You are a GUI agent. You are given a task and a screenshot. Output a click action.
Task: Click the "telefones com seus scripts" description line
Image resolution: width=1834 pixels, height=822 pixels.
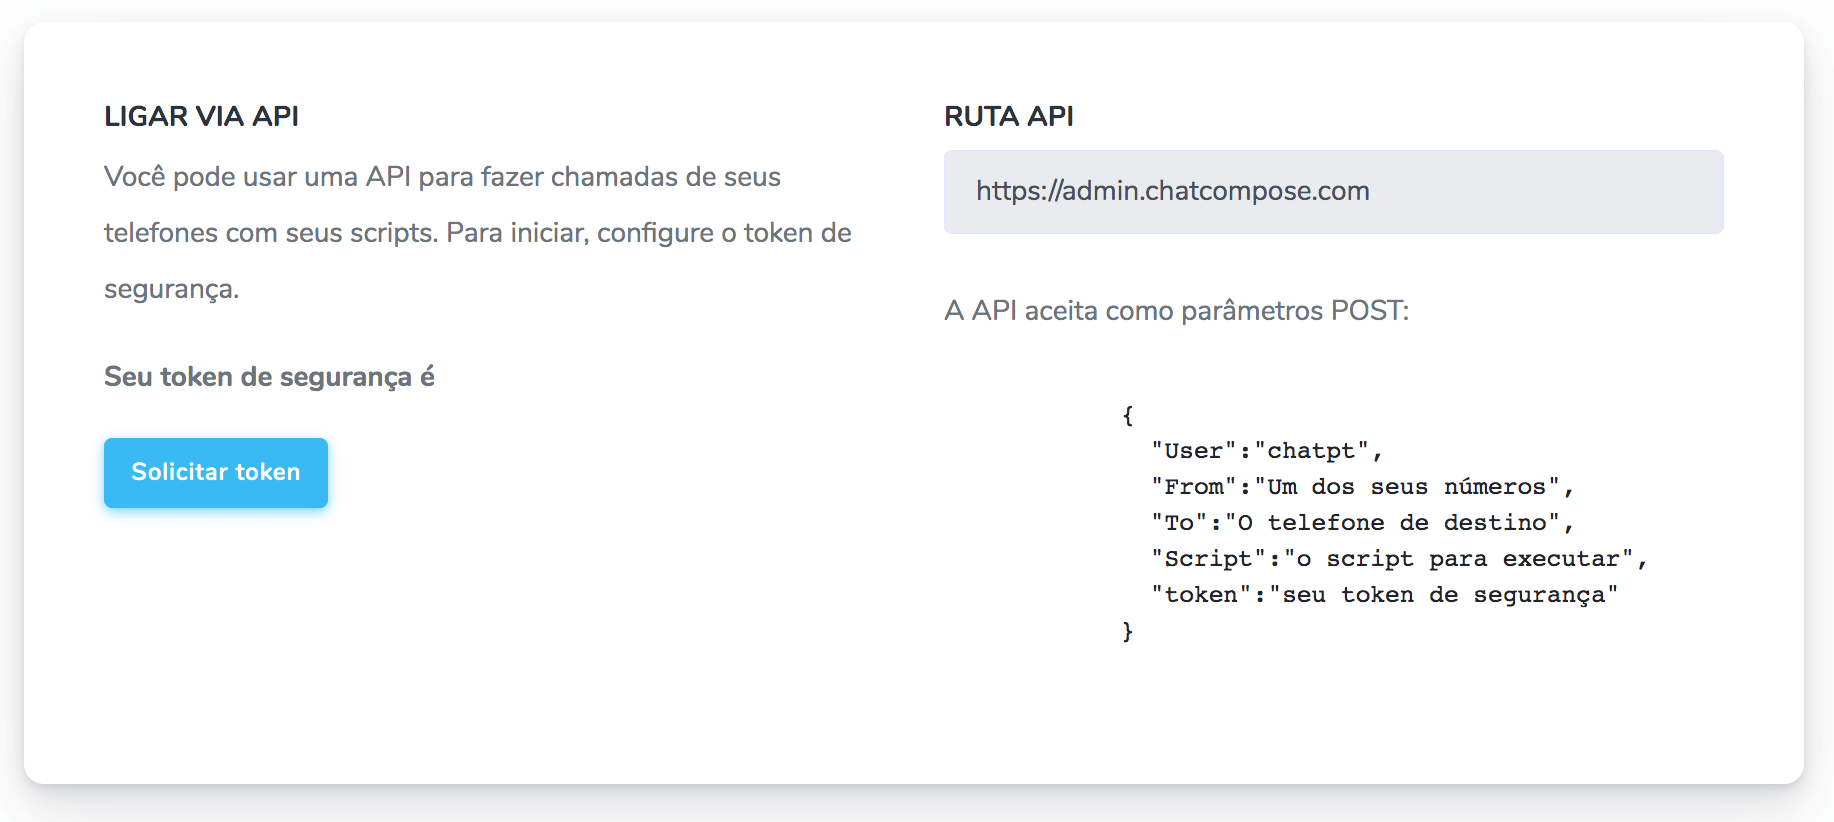coord(478,233)
